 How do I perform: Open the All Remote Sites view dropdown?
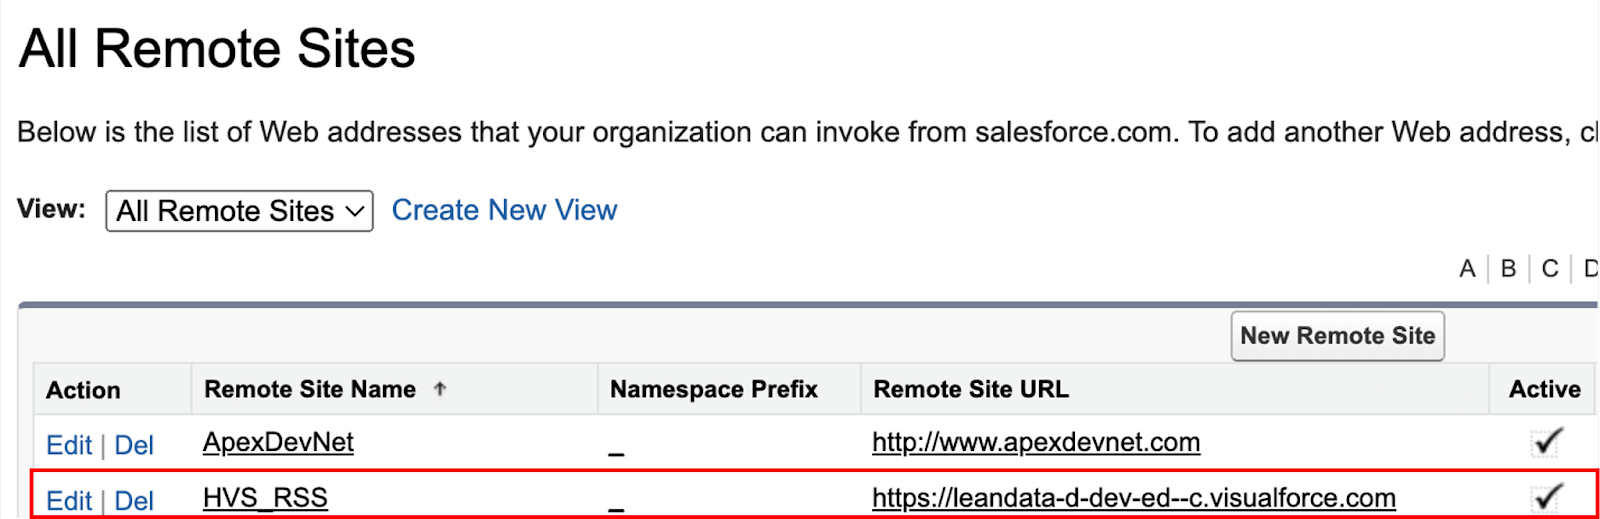(239, 211)
